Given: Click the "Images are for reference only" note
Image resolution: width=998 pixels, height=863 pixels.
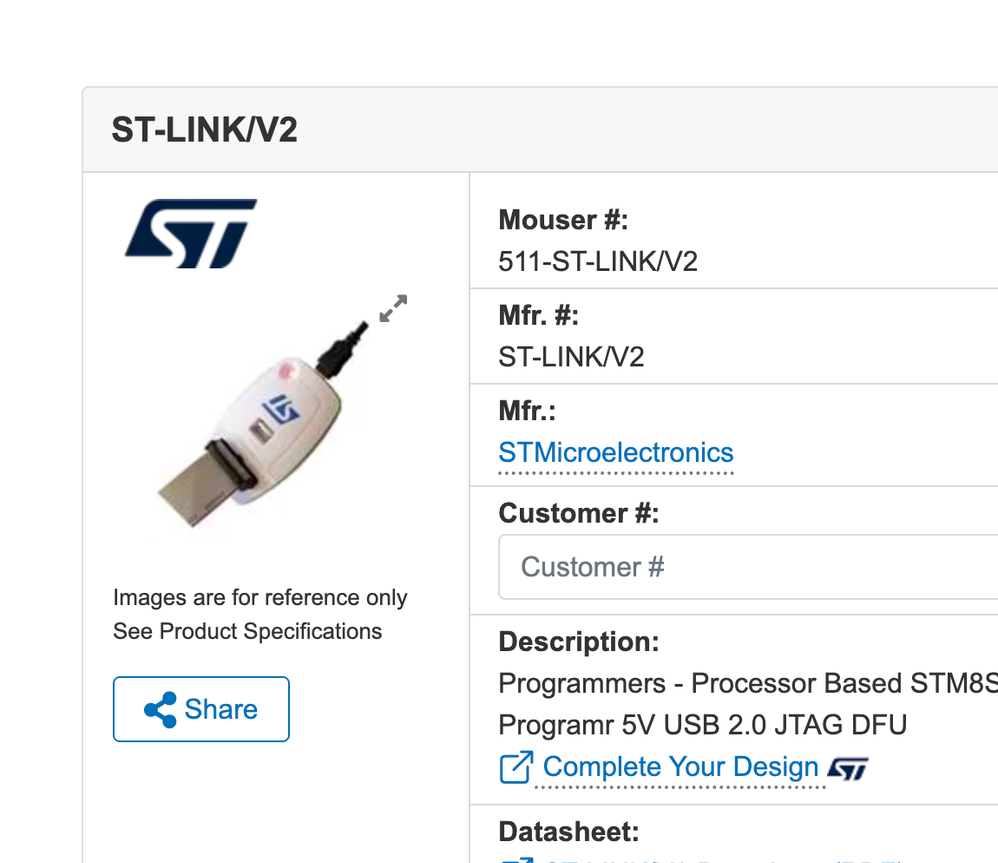Looking at the screenshot, I should [260, 598].
